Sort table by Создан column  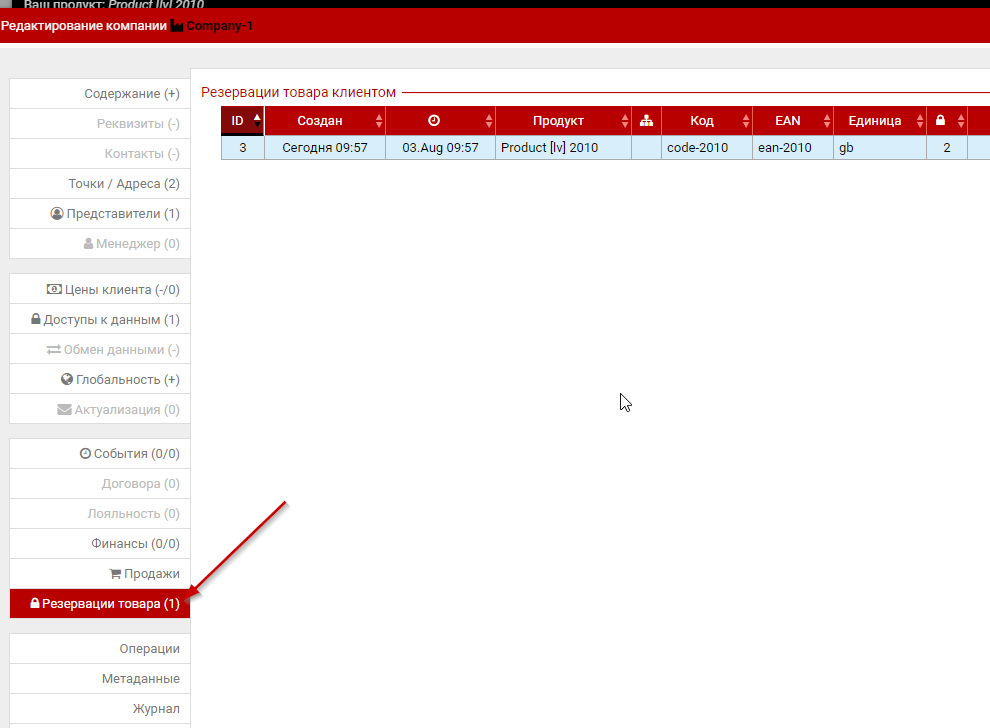[x=320, y=121]
